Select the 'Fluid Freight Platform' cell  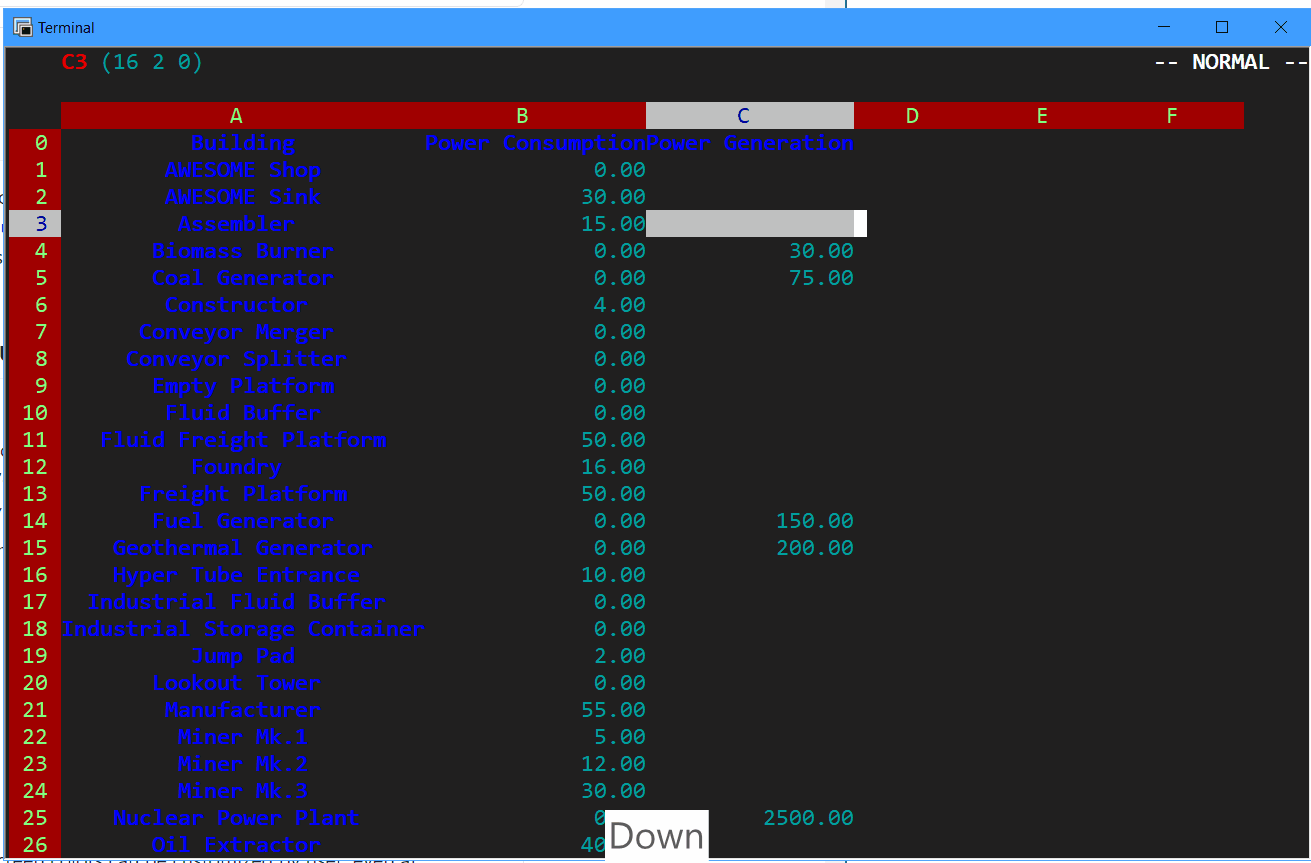click(x=243, y=440)
